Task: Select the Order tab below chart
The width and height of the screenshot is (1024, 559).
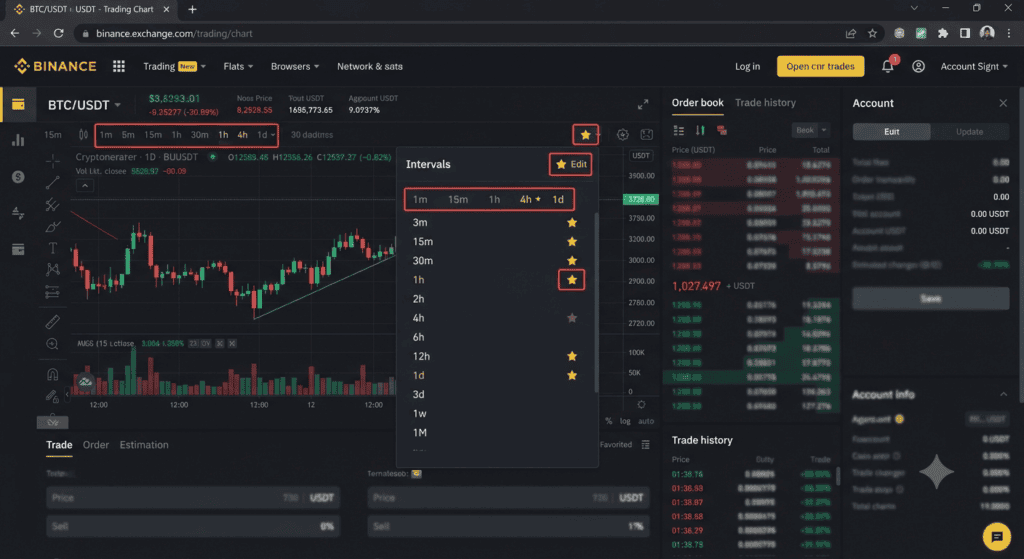Action: 95,445
